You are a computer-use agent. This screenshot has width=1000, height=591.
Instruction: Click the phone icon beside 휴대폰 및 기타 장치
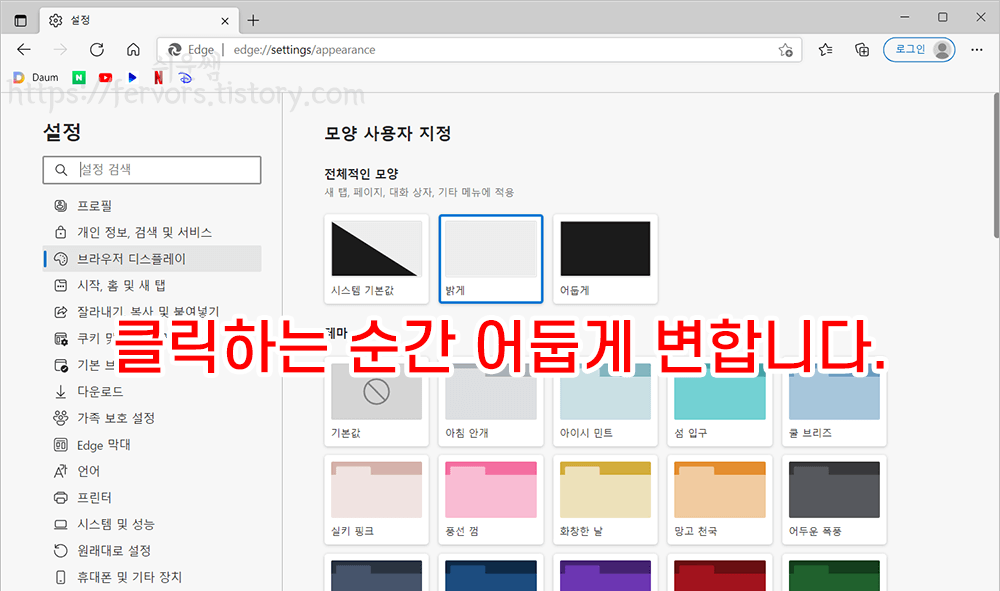pyautogui.click(x=61, y=577)
